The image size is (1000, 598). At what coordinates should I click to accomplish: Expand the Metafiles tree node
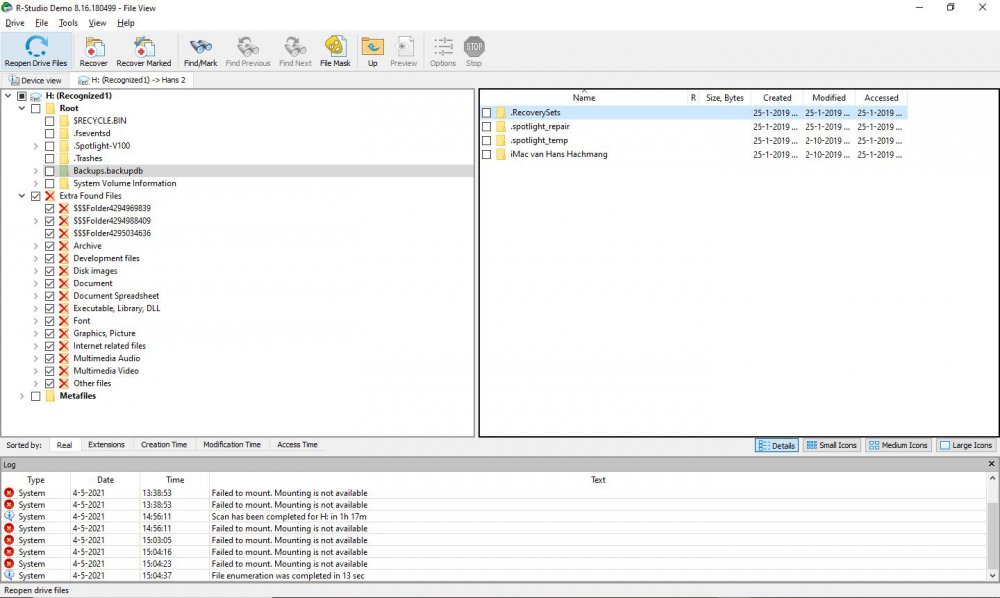tap(22, 396)
